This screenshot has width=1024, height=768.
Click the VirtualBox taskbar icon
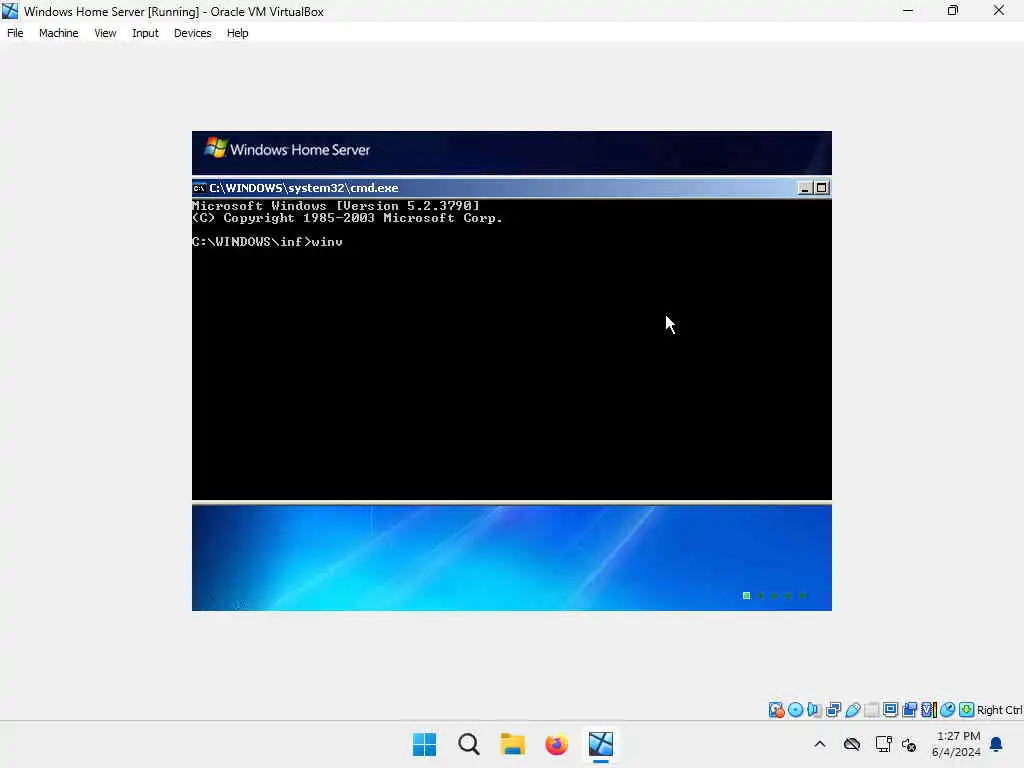(x=601, y=744)
